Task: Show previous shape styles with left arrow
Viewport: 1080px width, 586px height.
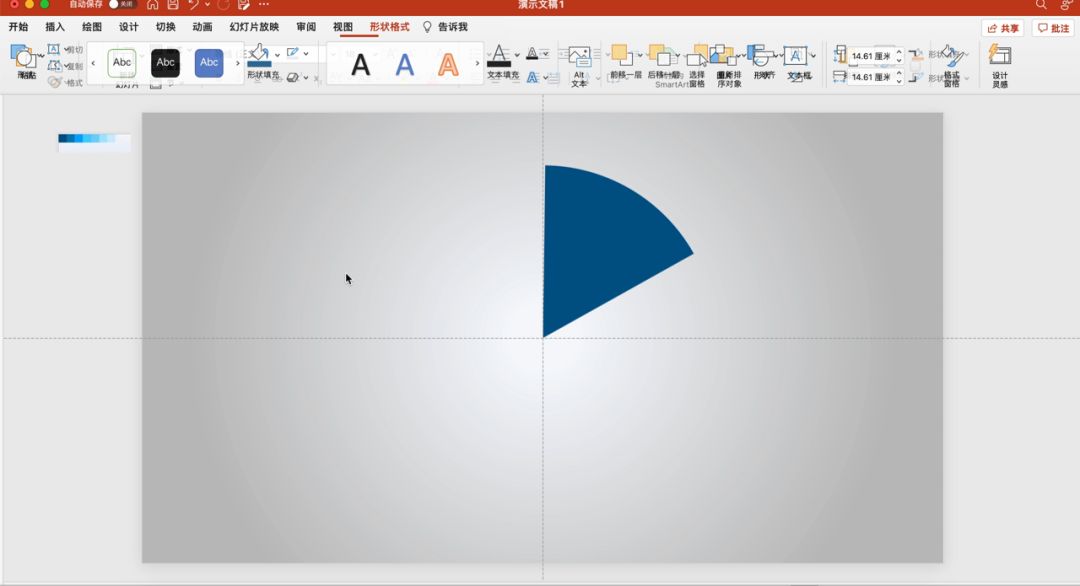Action: pos(94,63)
